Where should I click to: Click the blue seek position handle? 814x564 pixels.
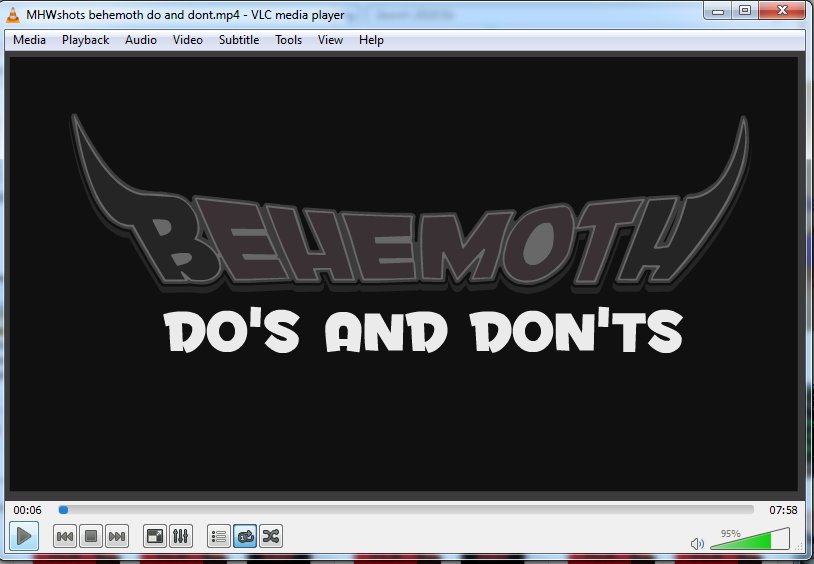click(x=63, y=510)
